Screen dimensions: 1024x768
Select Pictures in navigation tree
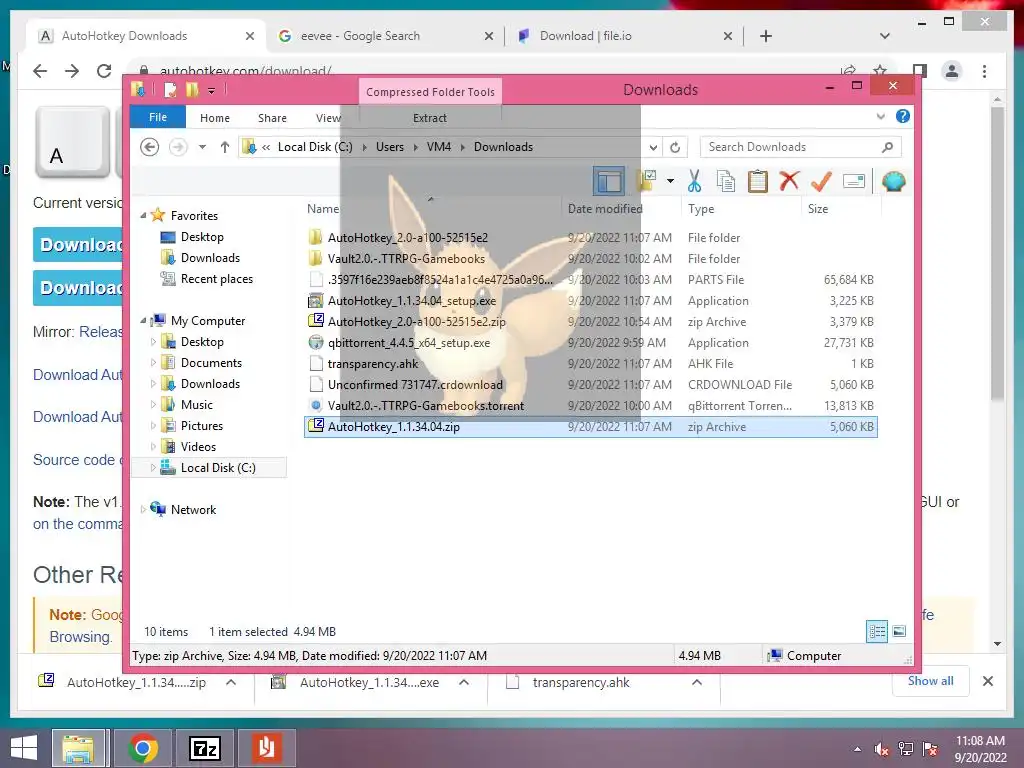[202, 426]
